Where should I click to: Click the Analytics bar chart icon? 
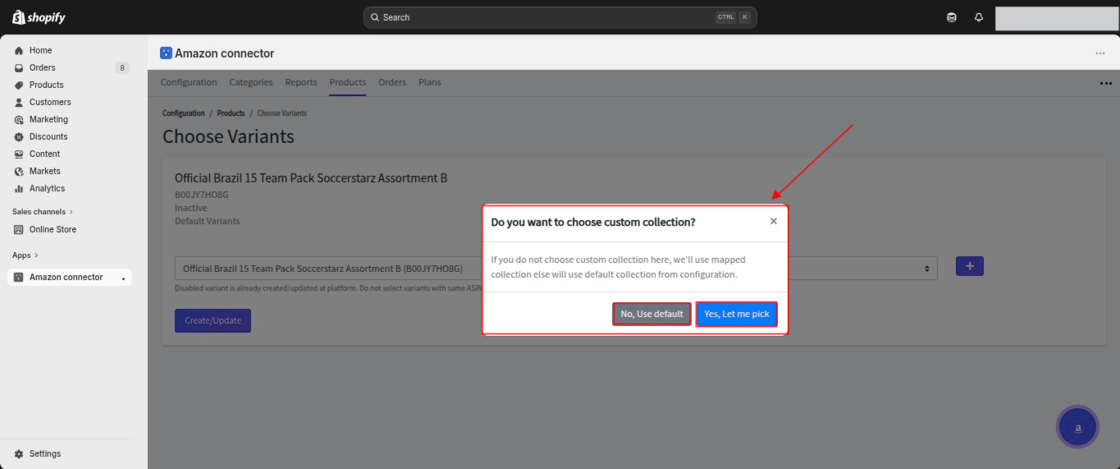coord(19,188)
